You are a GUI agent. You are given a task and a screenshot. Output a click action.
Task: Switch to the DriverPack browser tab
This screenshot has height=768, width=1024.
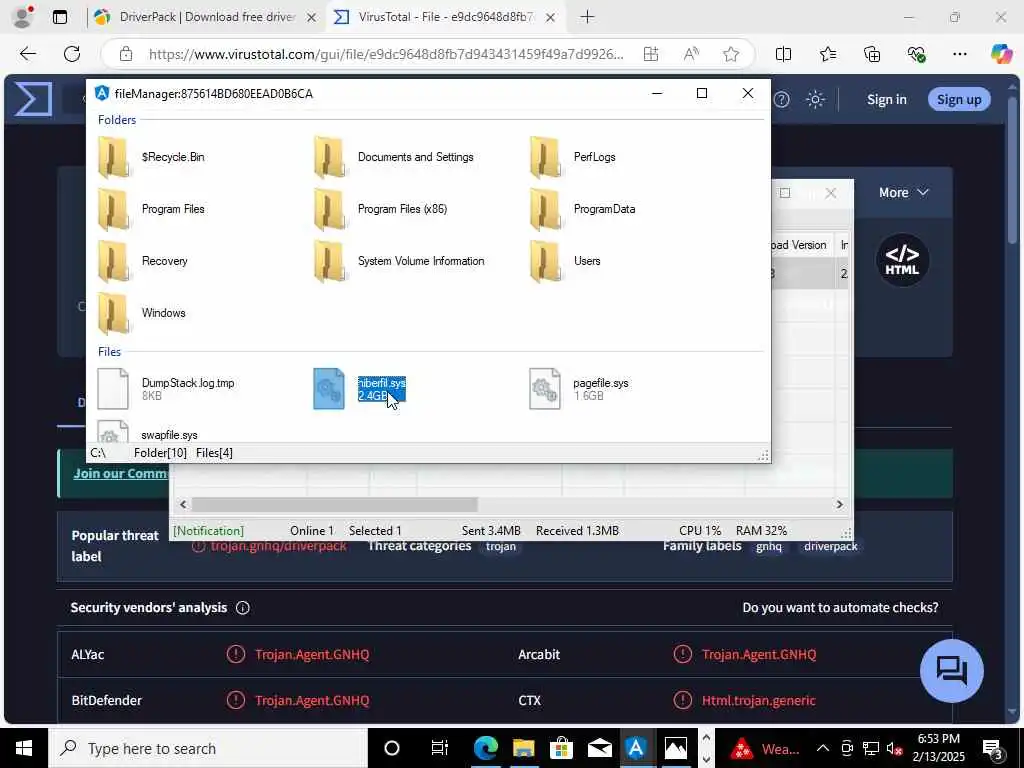206,17
